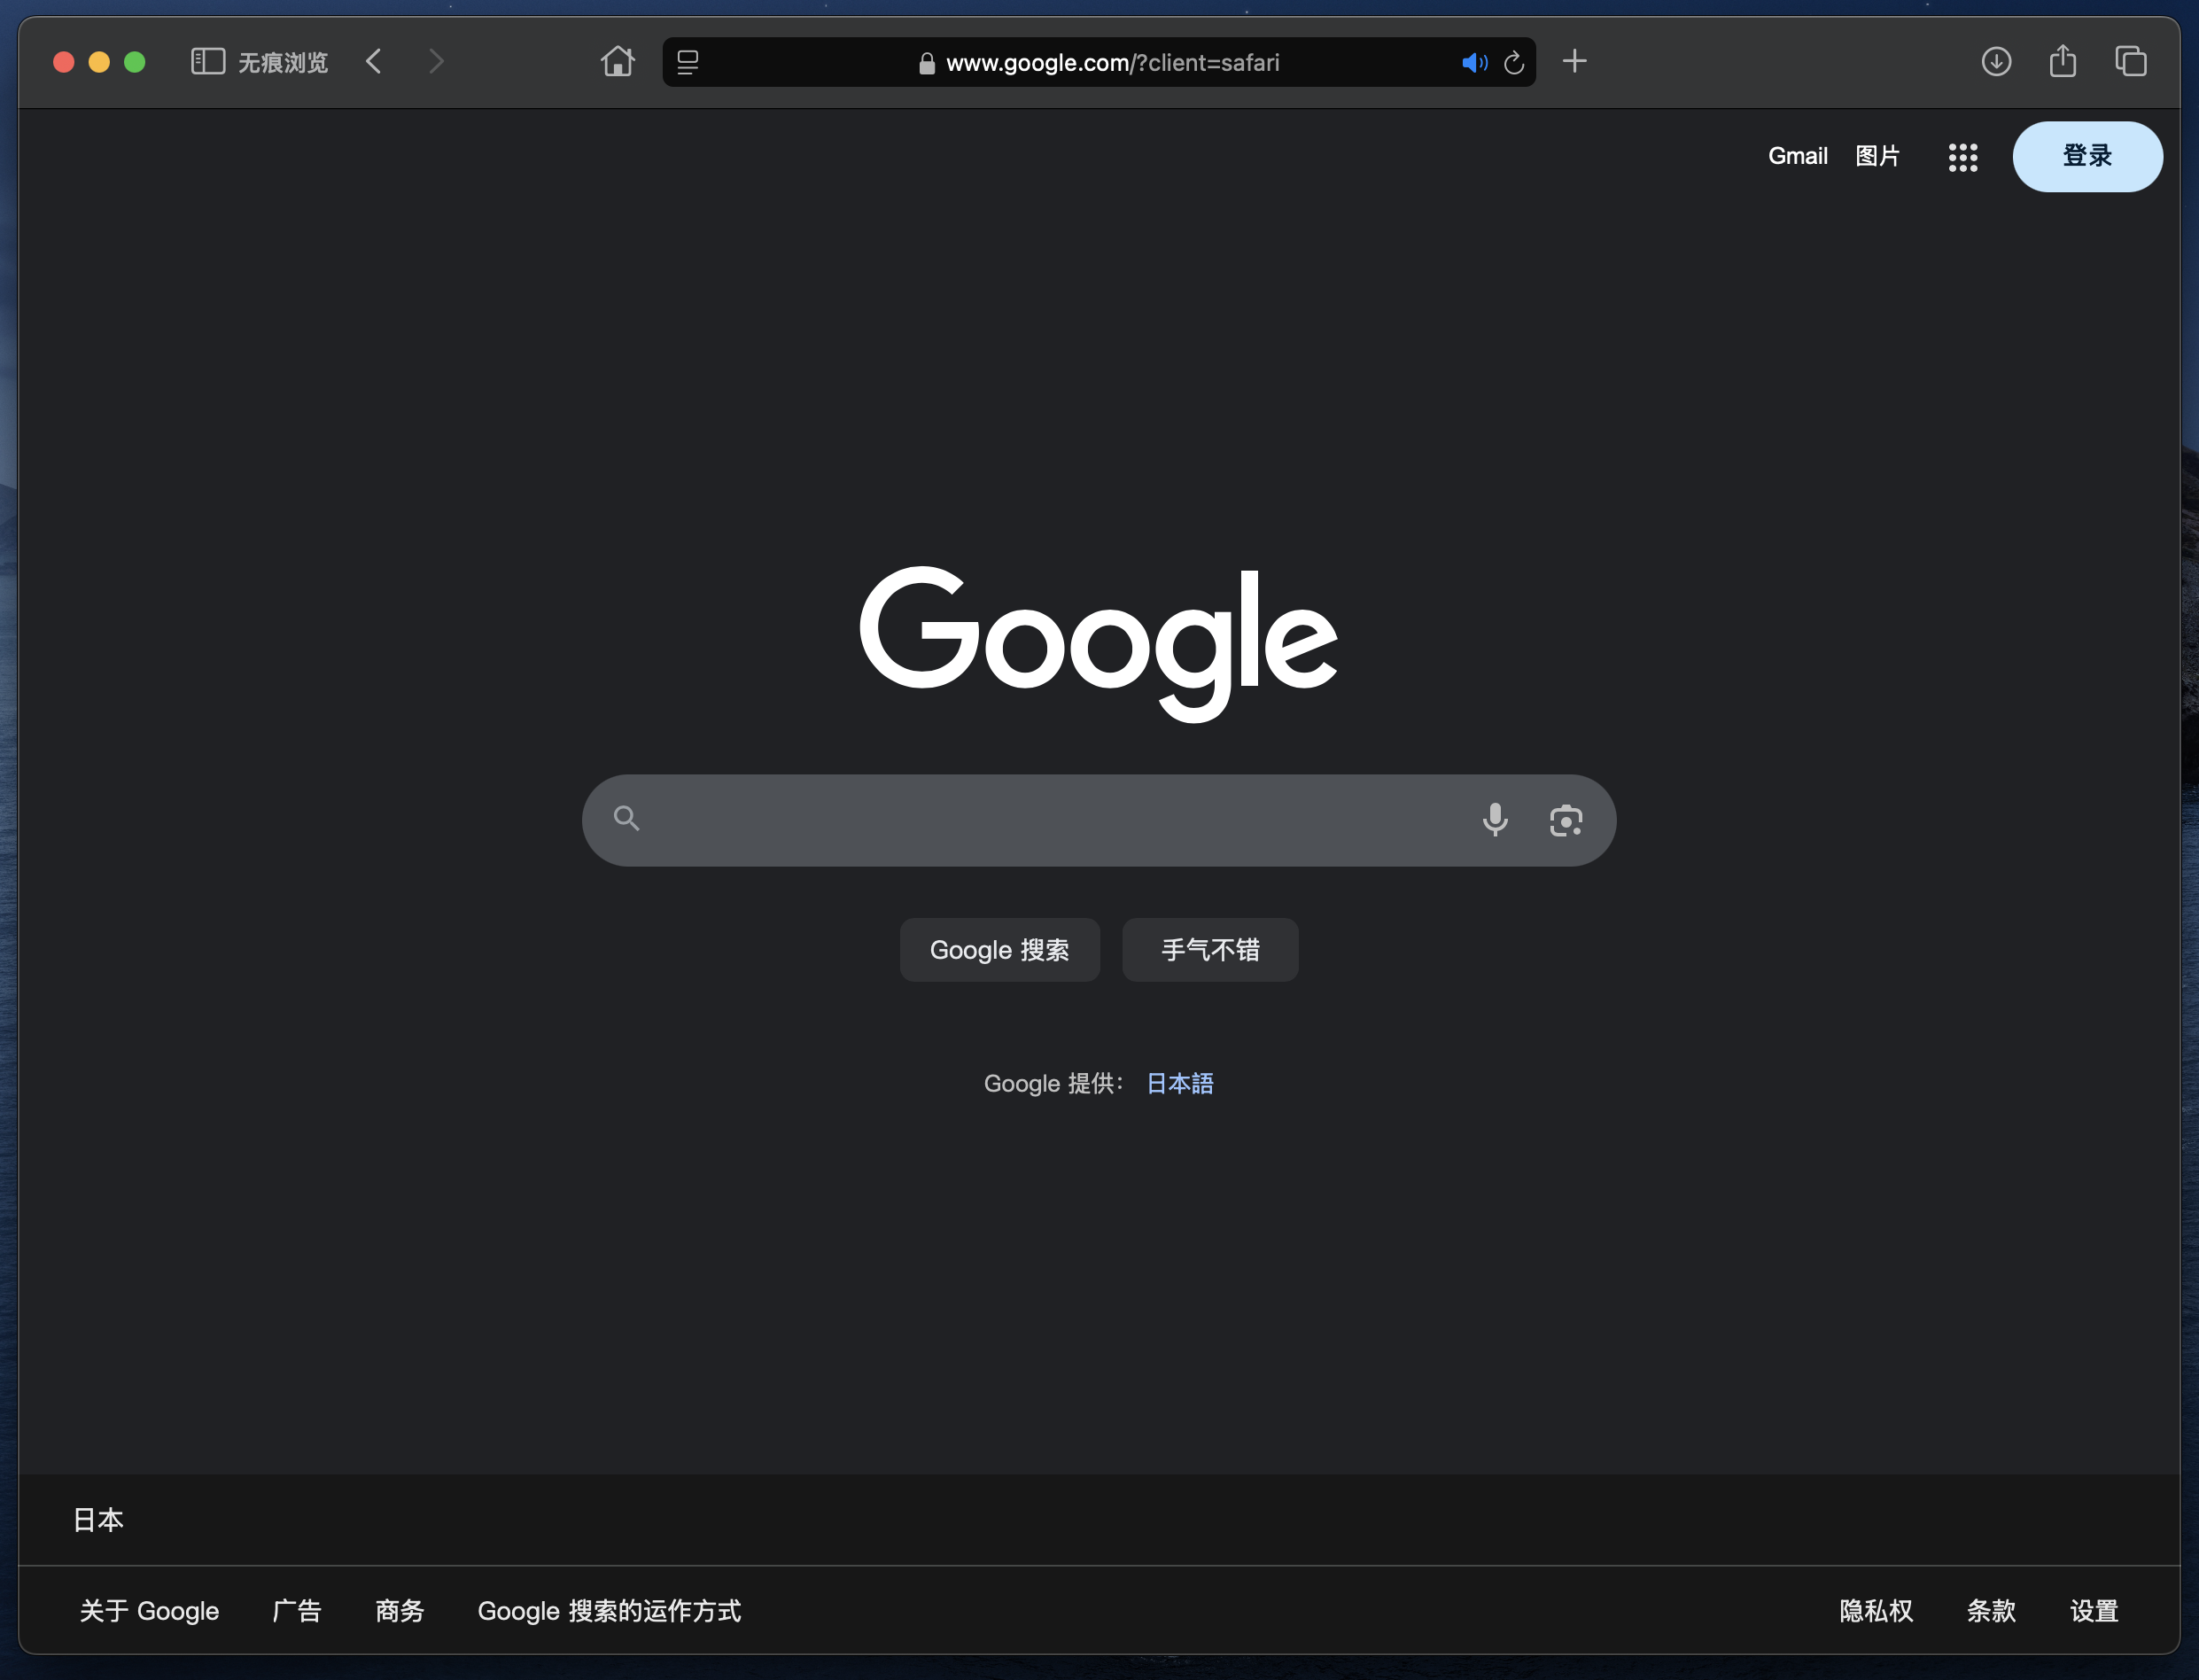The width and height of the screenshot is (2199, 1680).
Task: Switch language to 日本語
Action: (1180, 1083)
